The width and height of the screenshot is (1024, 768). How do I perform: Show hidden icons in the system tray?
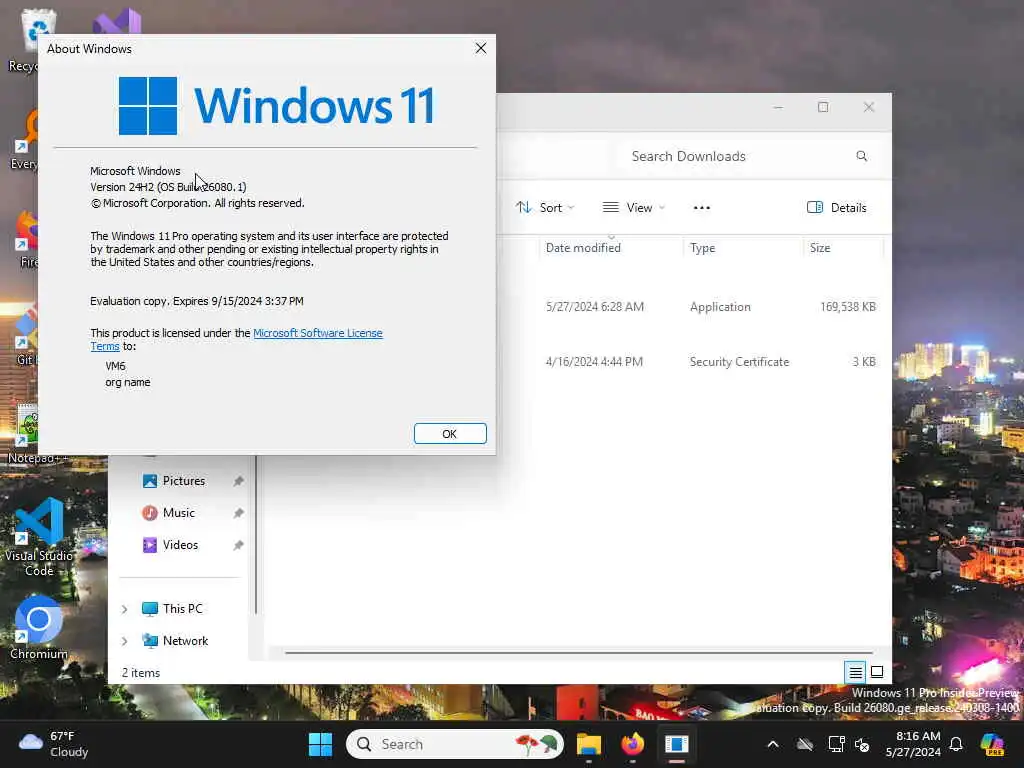tap(773, 744)
